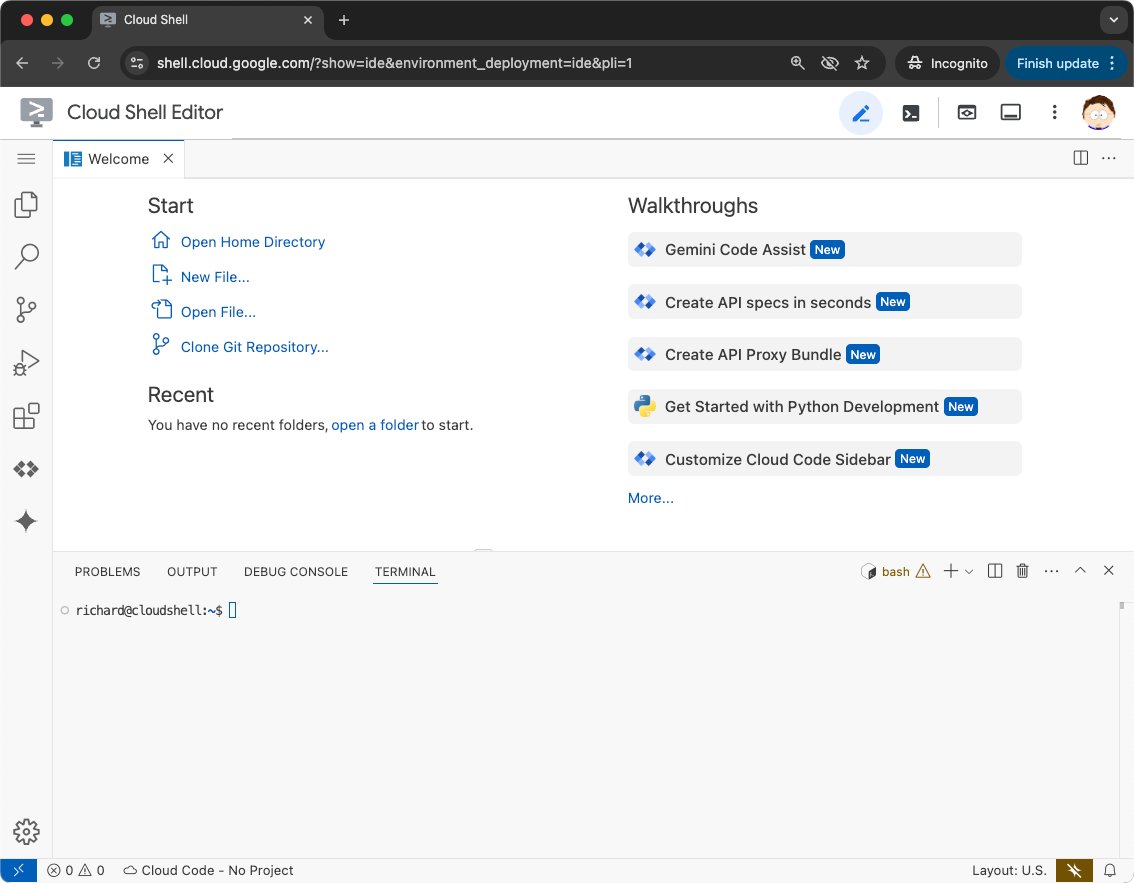Open the browser tab search dropdown
This screenshot has height=883, width=1134.
click(1113, 20)
